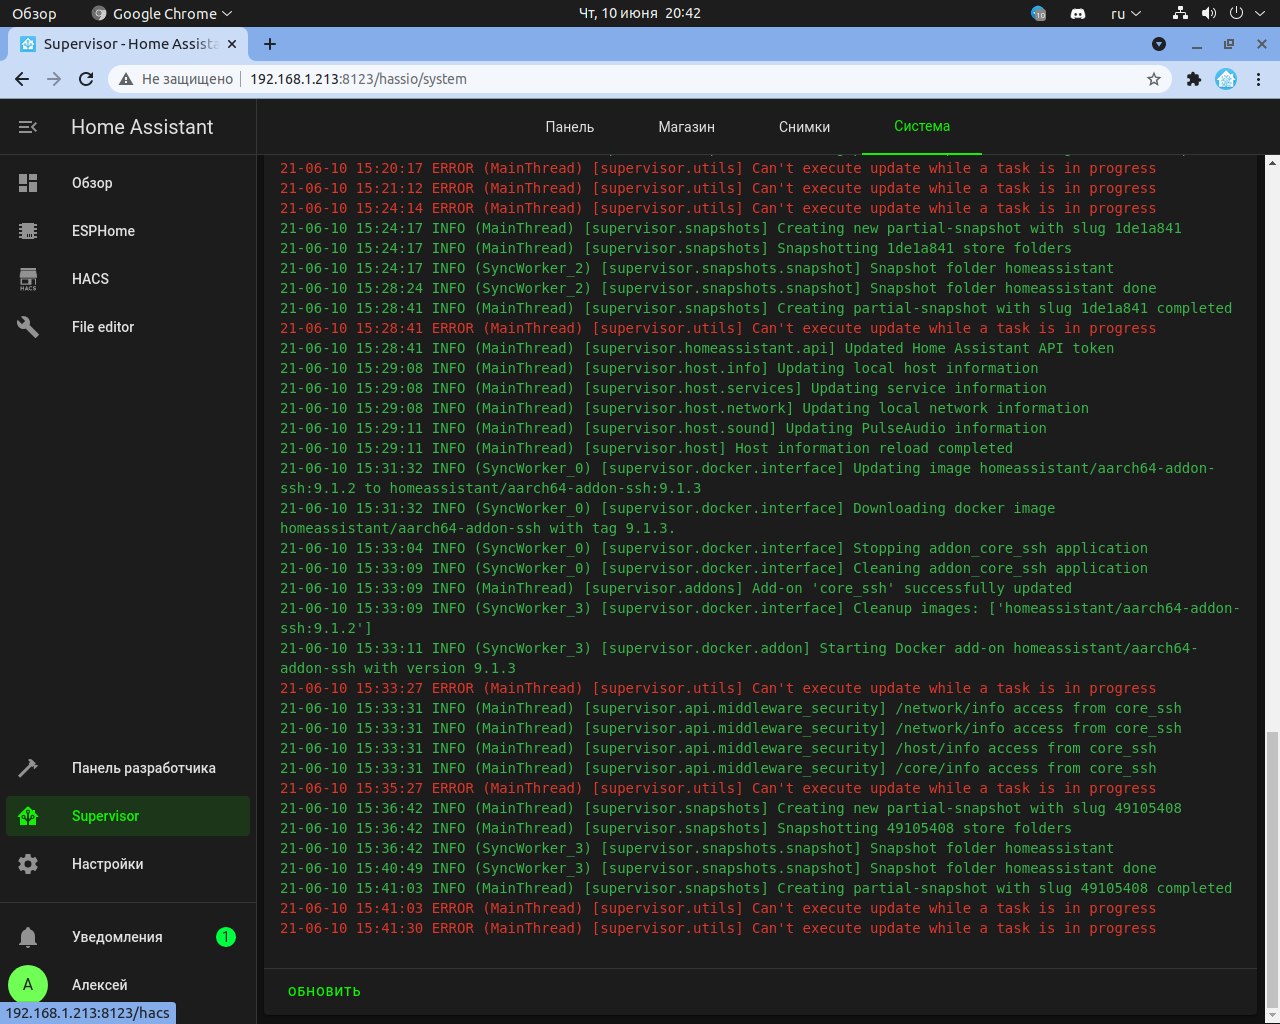Viewport: 1280px width, 1024px height.
Task: Click the ОБНОВИТЬ button below logs
Action: 324,992
